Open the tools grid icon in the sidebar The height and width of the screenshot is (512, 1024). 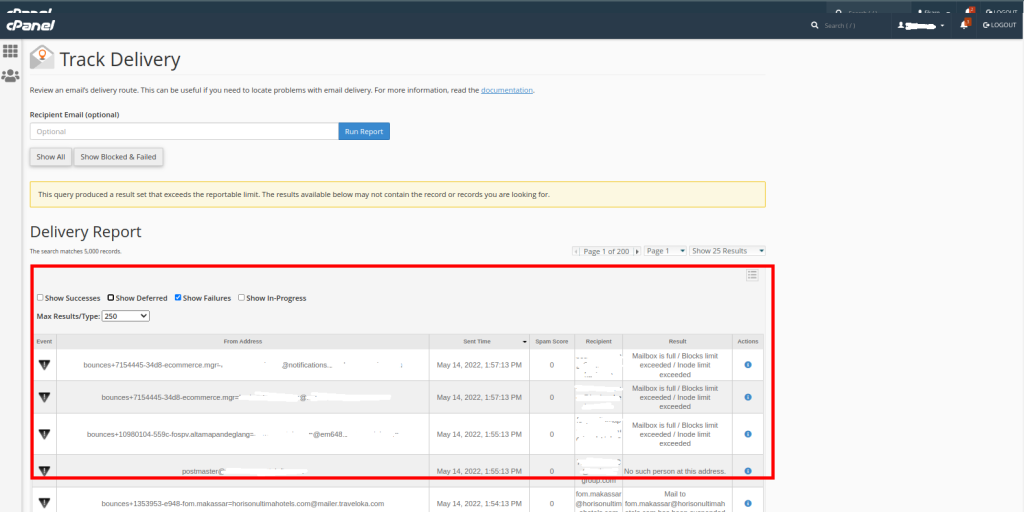(10, 51)
